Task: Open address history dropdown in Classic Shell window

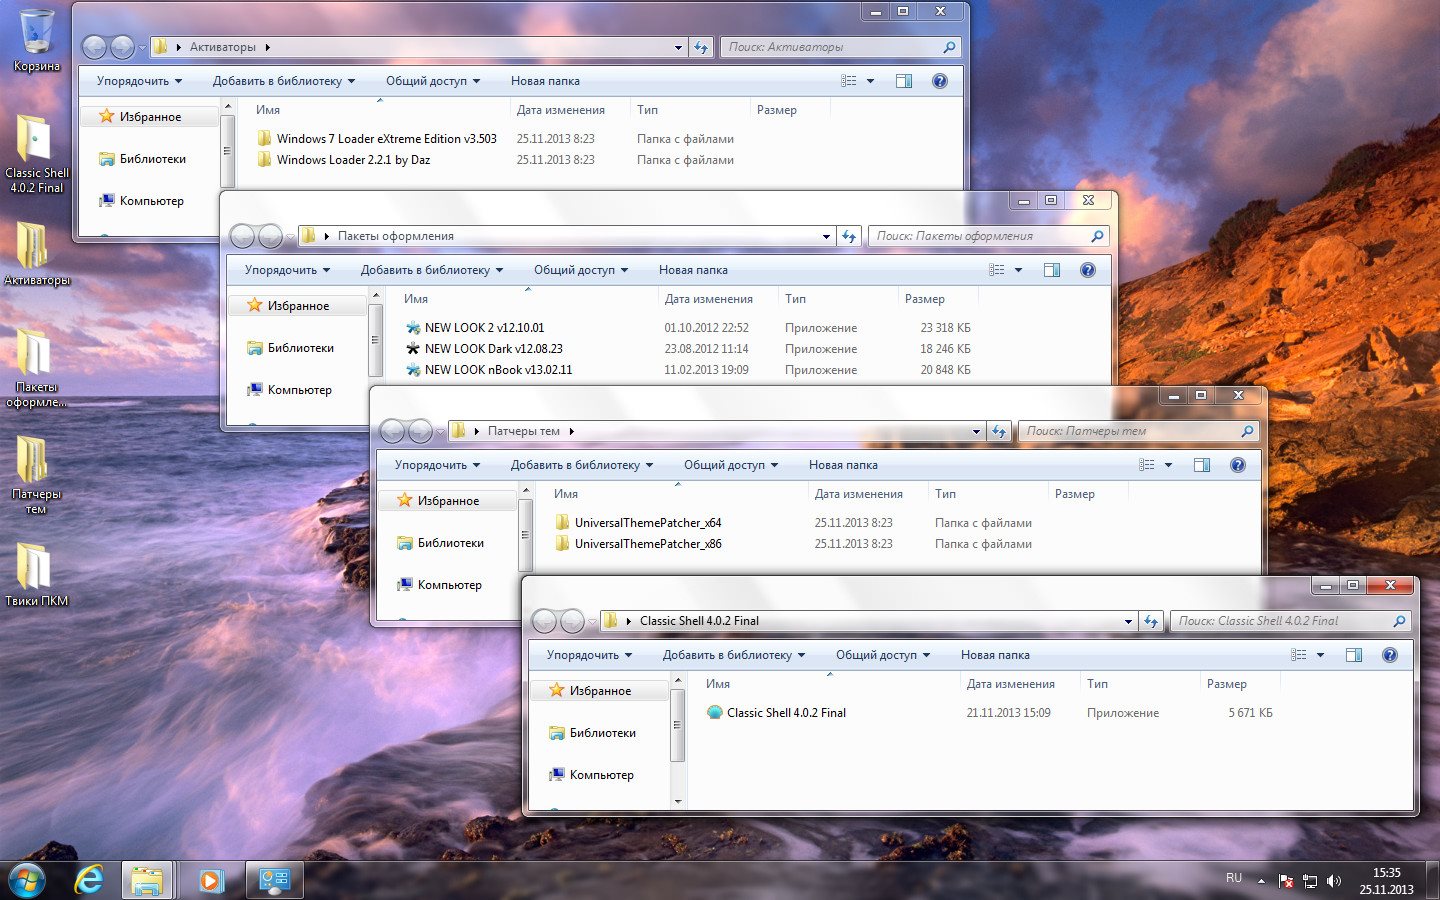Action: click(1128, 621)
